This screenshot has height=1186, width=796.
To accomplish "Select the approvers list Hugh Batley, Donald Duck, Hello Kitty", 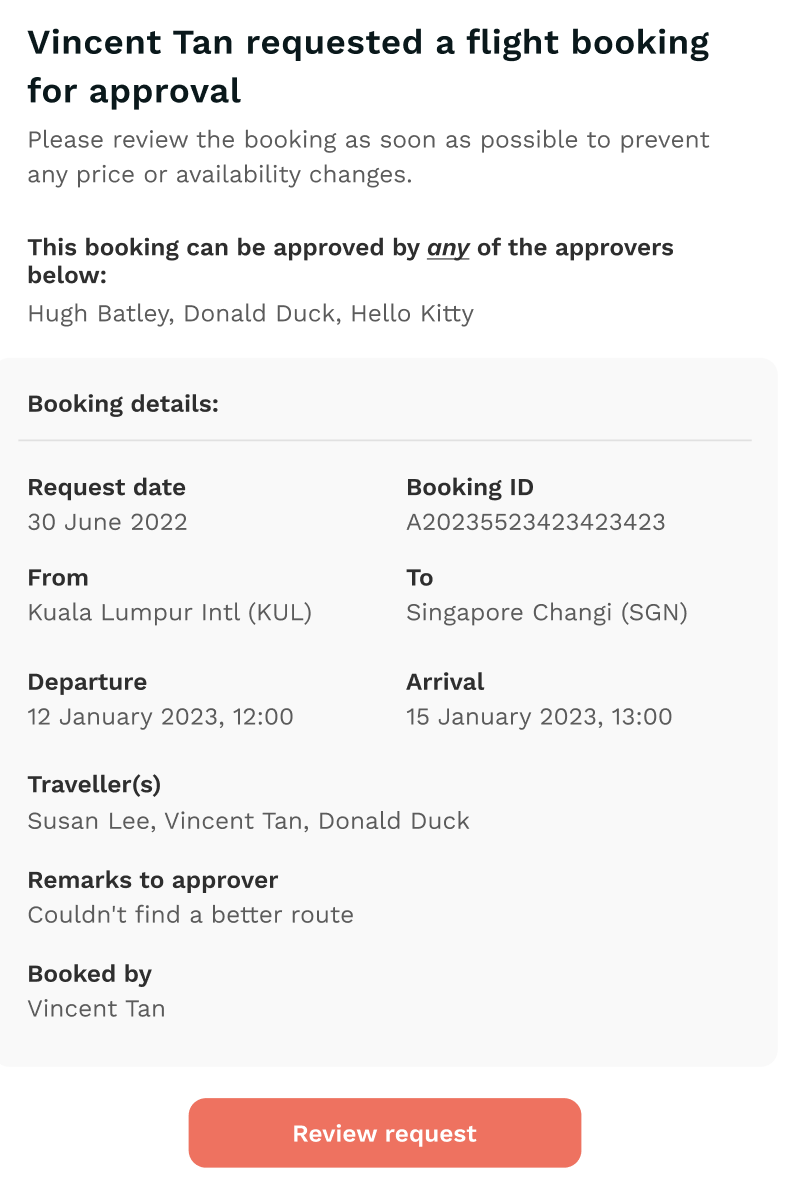I will click(x=250, y=313).
